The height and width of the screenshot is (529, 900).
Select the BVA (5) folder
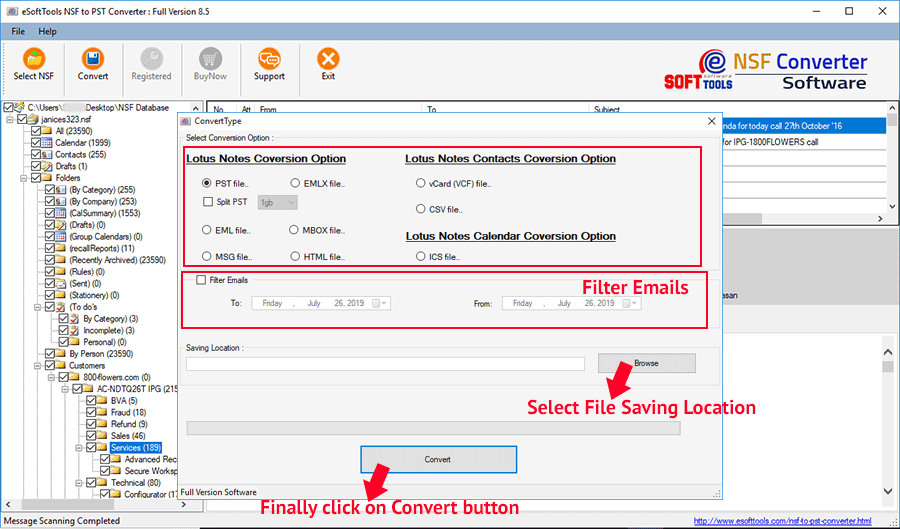[124, 400]
